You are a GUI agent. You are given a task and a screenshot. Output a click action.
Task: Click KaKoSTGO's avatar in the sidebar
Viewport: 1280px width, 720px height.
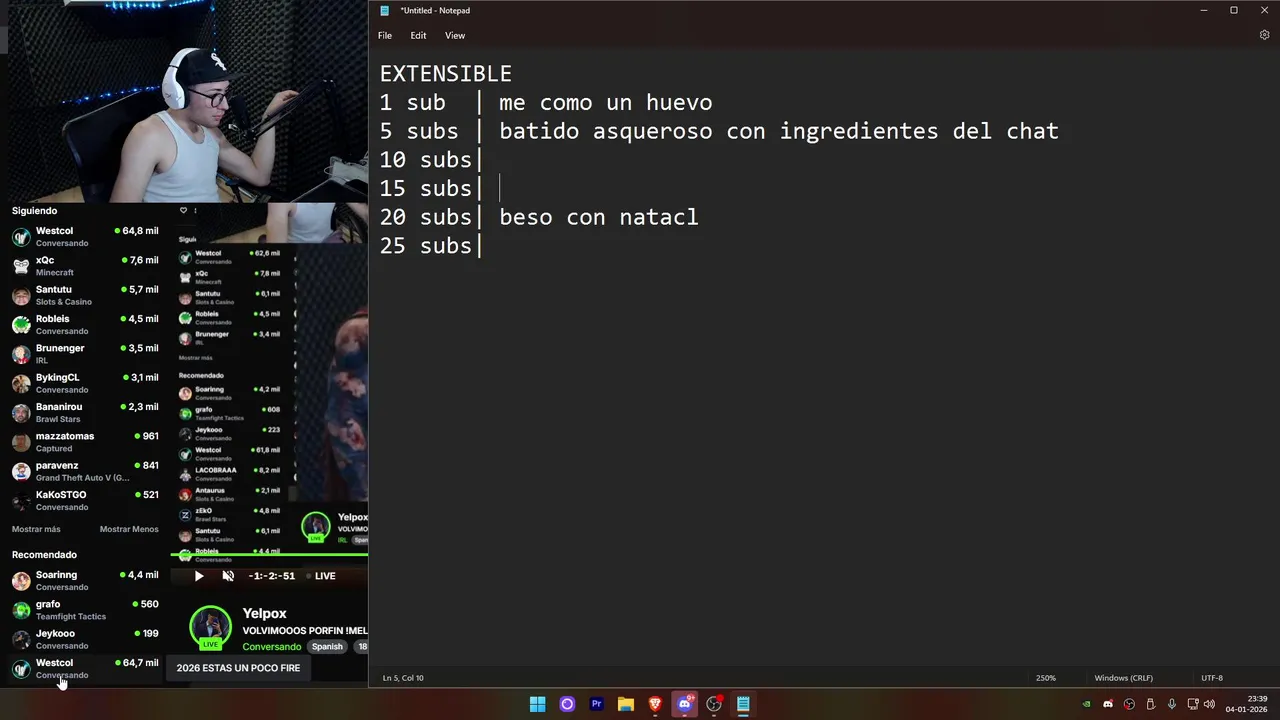21,501
